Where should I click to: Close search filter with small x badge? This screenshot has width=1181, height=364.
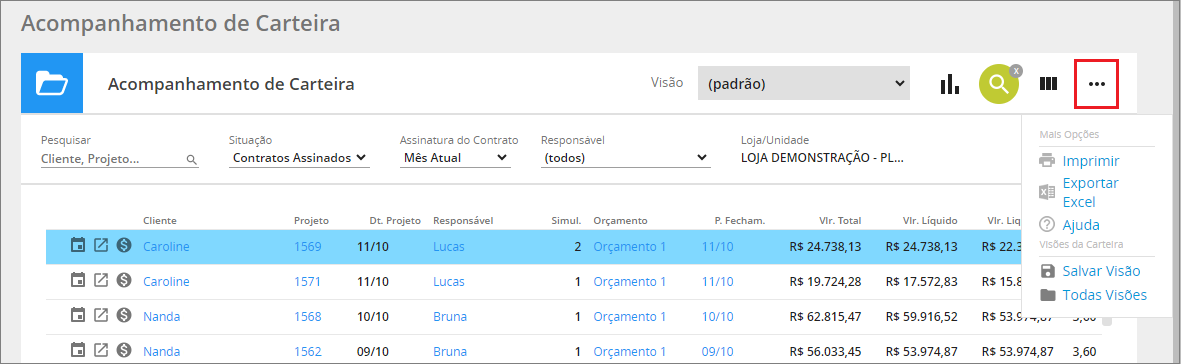click(x=1016, y=70)
